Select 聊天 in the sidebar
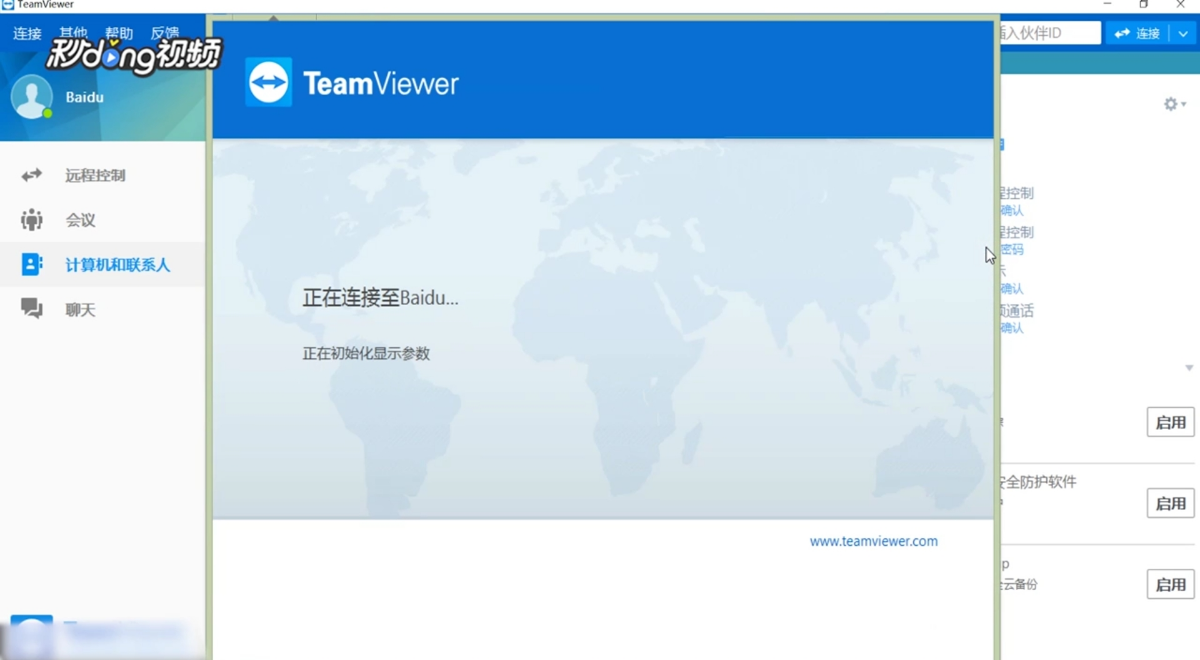 (x=80, y=310)
